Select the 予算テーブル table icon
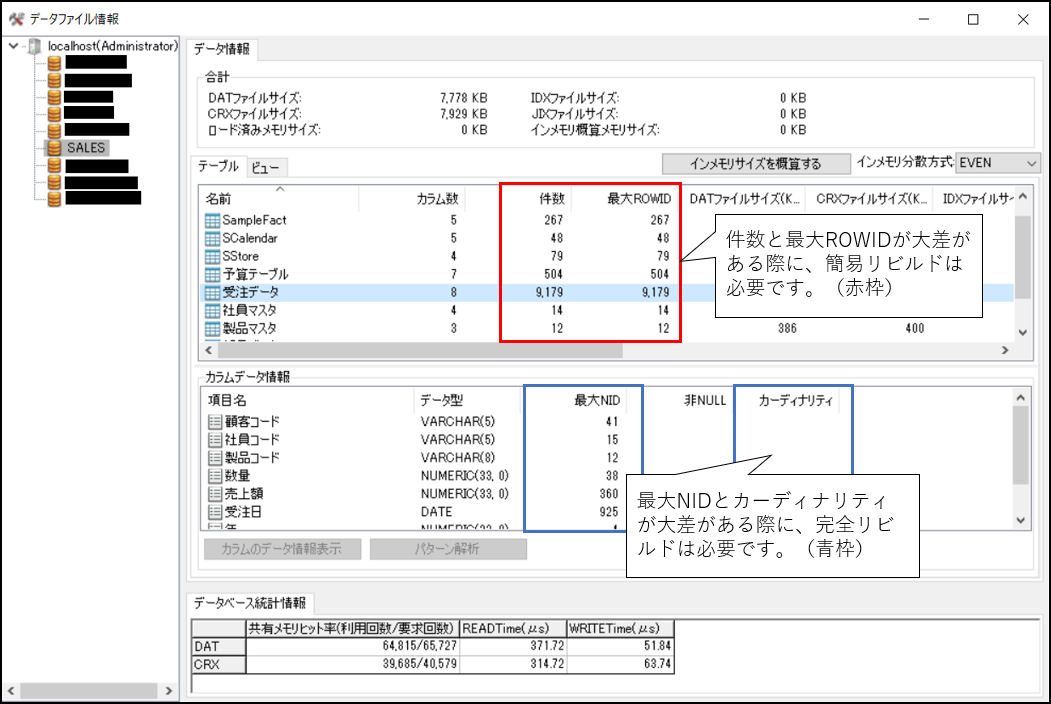This screenshot has width=1051, height=704. 212,274
